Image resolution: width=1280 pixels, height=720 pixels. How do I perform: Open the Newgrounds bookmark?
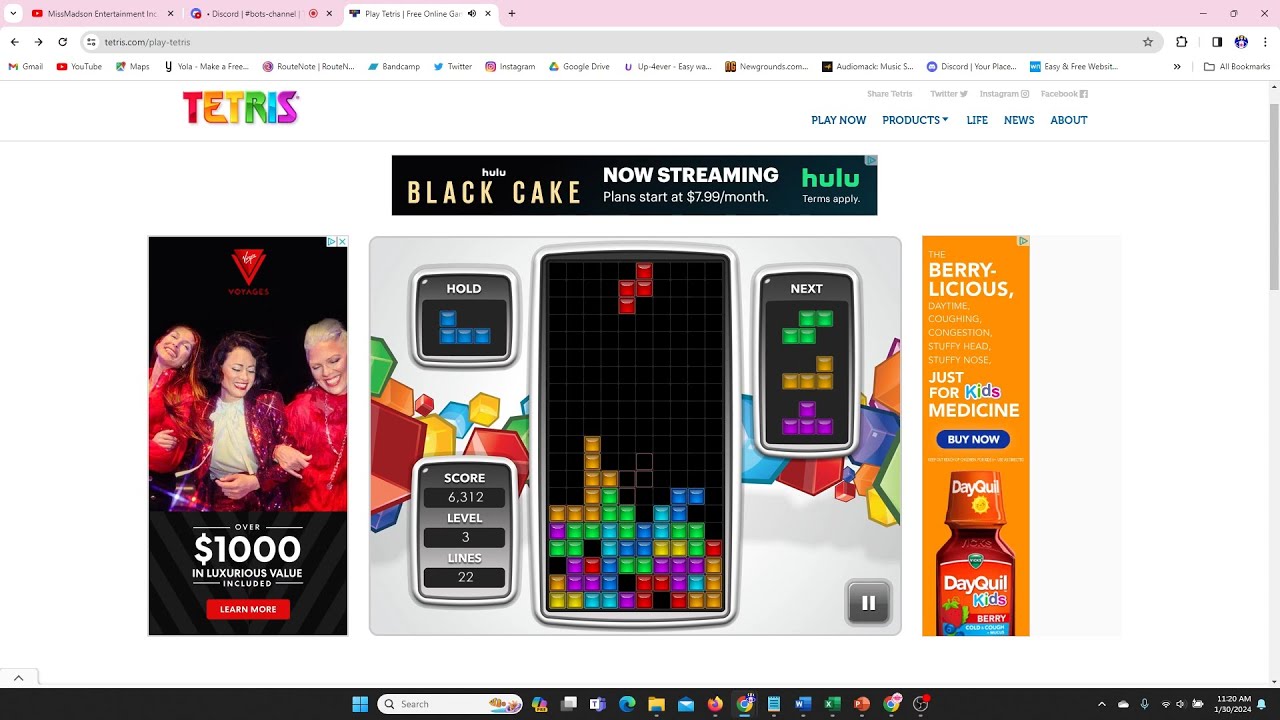(767, 67)
